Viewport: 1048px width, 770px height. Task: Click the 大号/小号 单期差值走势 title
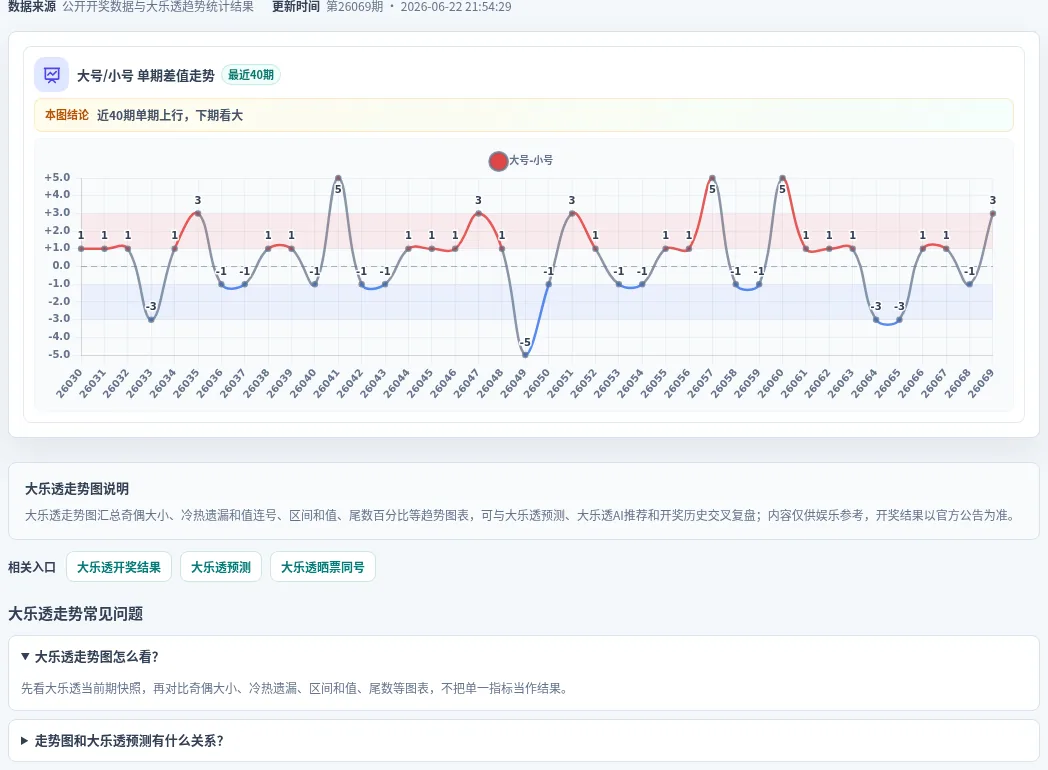(146, 76)
